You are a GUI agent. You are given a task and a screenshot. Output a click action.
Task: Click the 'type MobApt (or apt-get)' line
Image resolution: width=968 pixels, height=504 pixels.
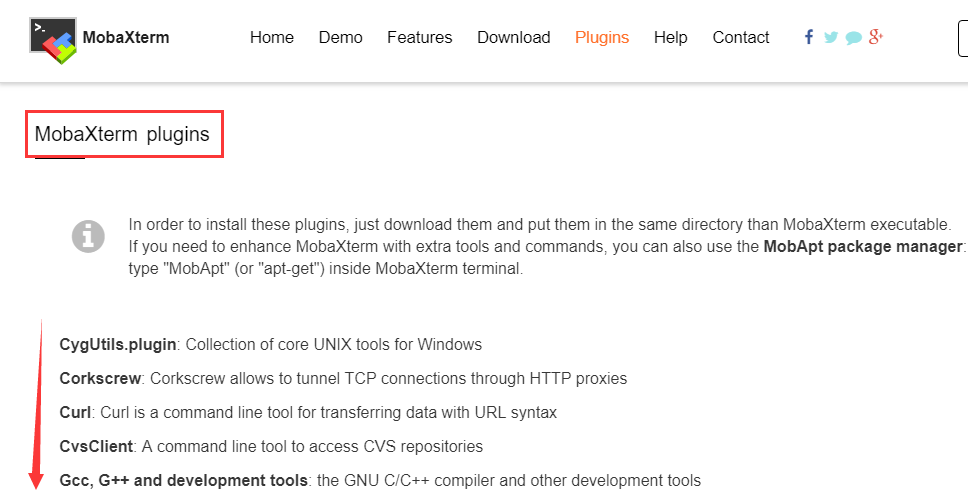[x=325, y=269]
